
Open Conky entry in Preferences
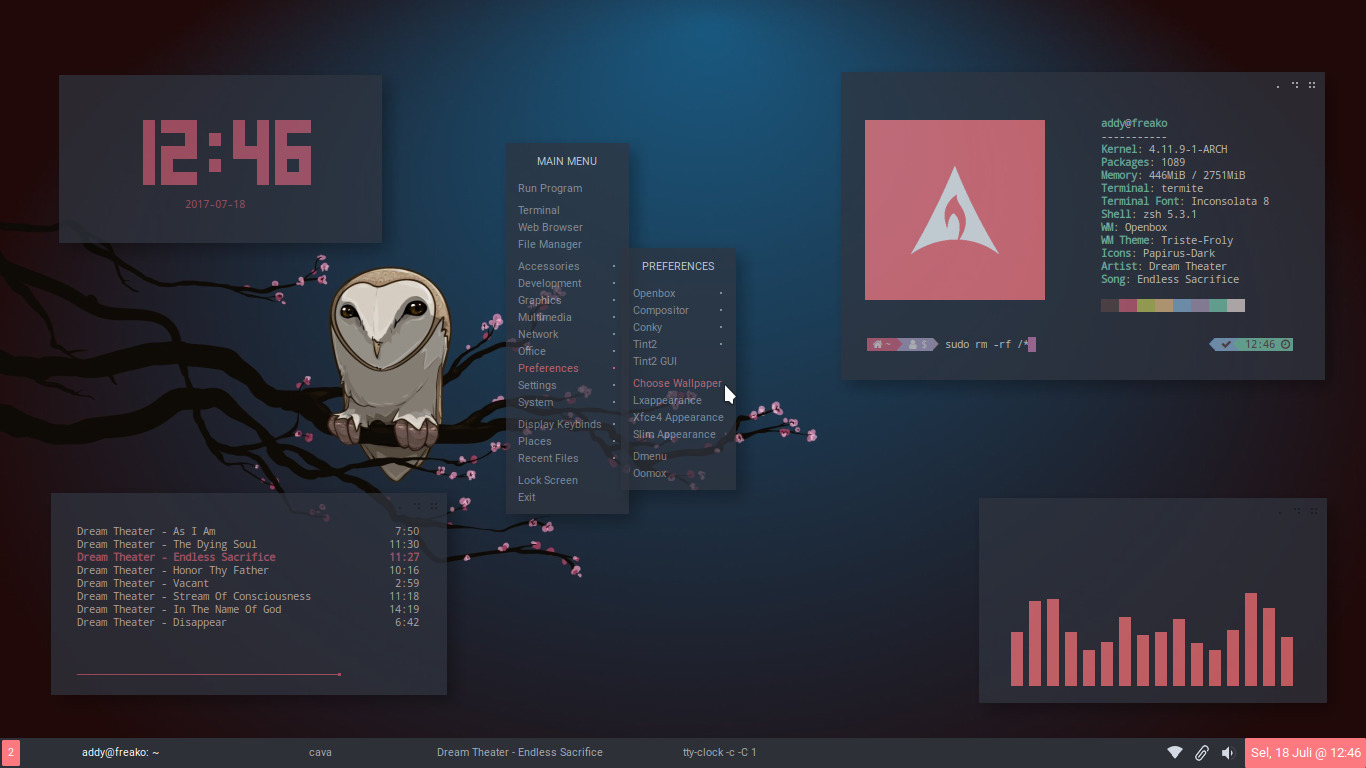click(678, 327)
